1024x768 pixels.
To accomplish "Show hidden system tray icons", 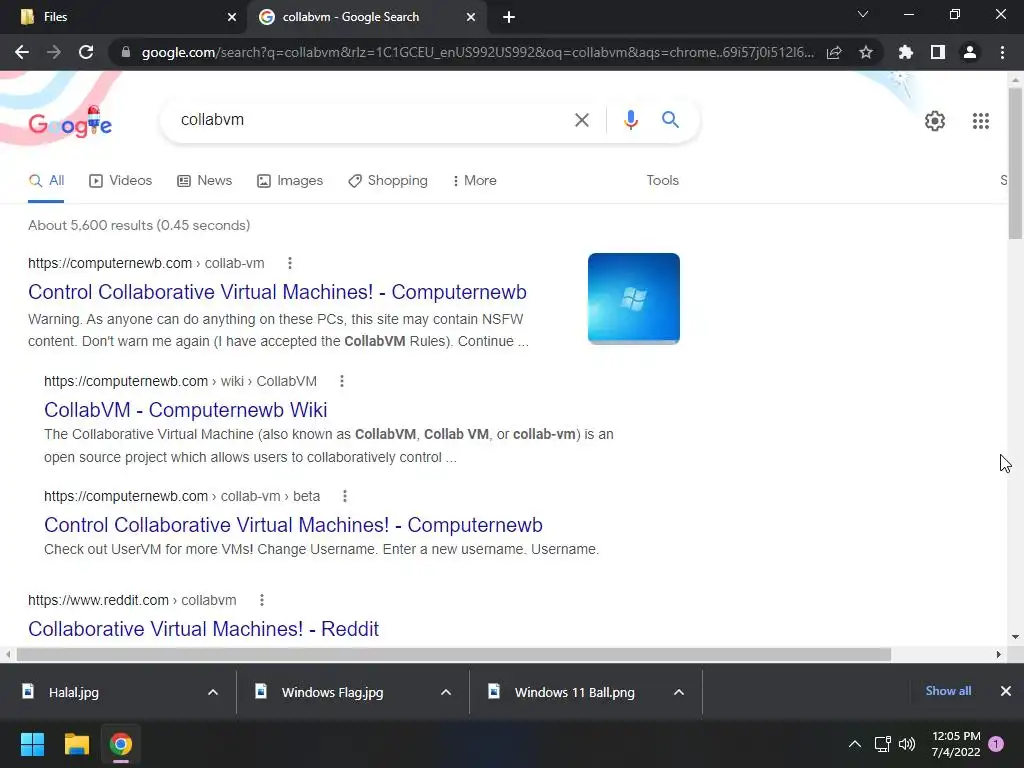I will (854, 744).
